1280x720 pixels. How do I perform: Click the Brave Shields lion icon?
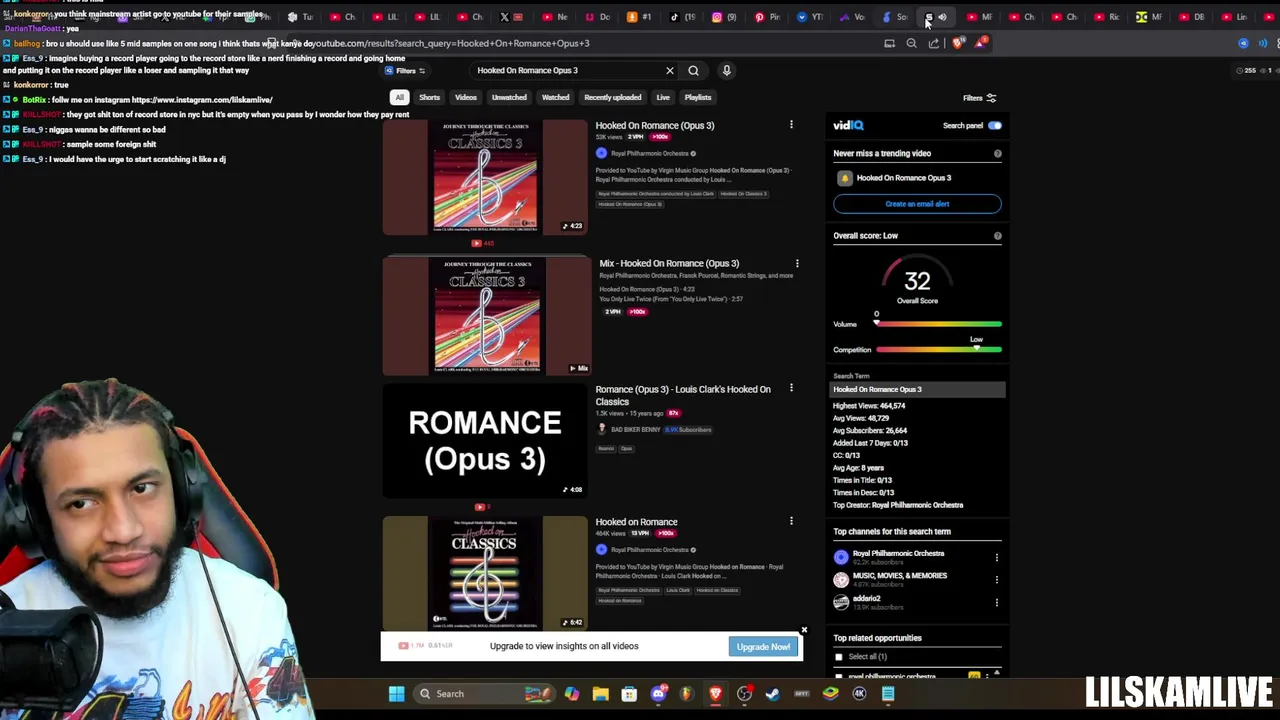(958, 43)
